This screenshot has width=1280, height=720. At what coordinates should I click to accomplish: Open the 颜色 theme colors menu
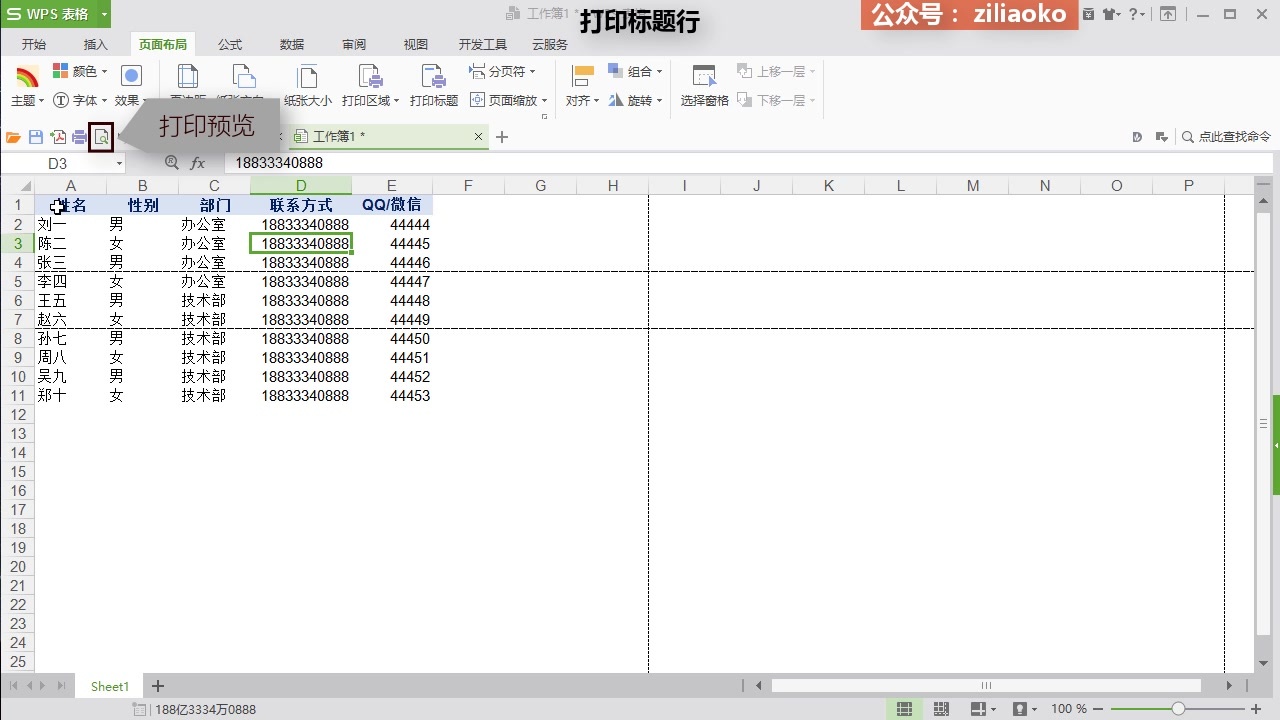pyautogui.click(x=80, y=72)
